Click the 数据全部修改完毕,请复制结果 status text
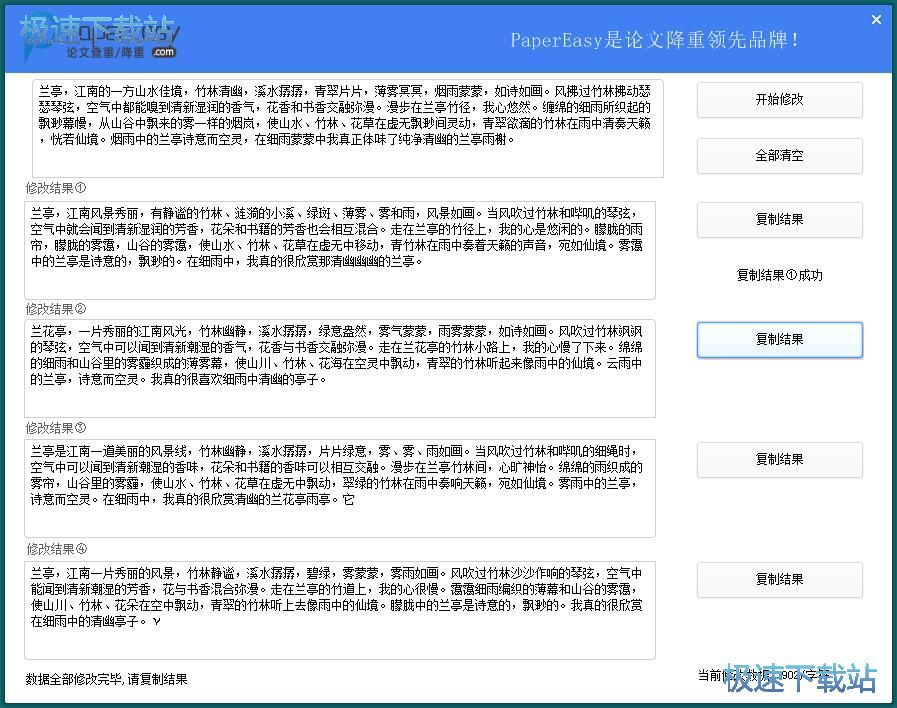This screenshot has height=708, width=897. 106,679
